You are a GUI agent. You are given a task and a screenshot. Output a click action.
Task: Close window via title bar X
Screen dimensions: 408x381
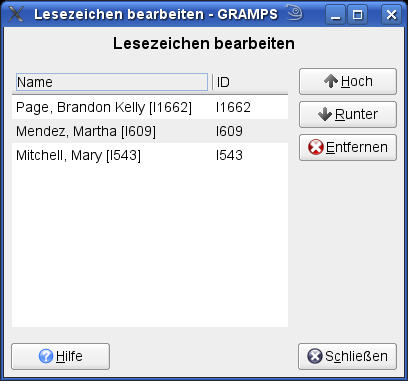391,15
